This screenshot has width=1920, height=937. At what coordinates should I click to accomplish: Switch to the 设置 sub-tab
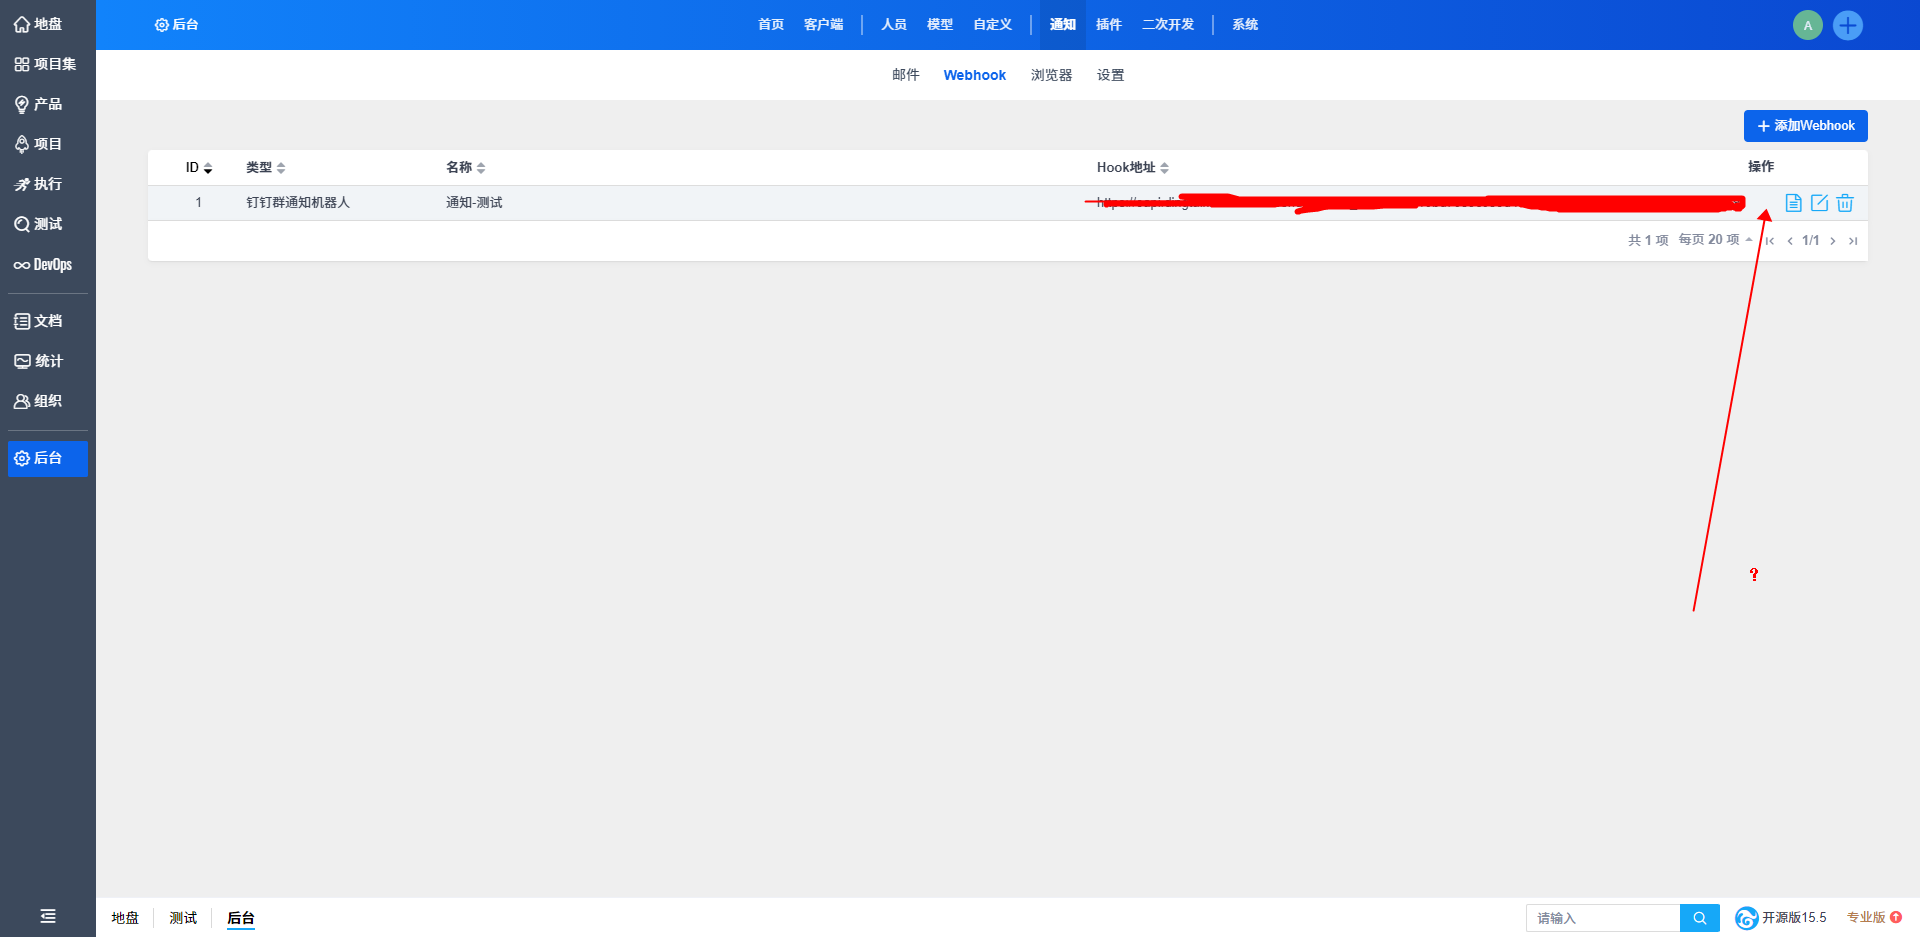(1111, 75)
